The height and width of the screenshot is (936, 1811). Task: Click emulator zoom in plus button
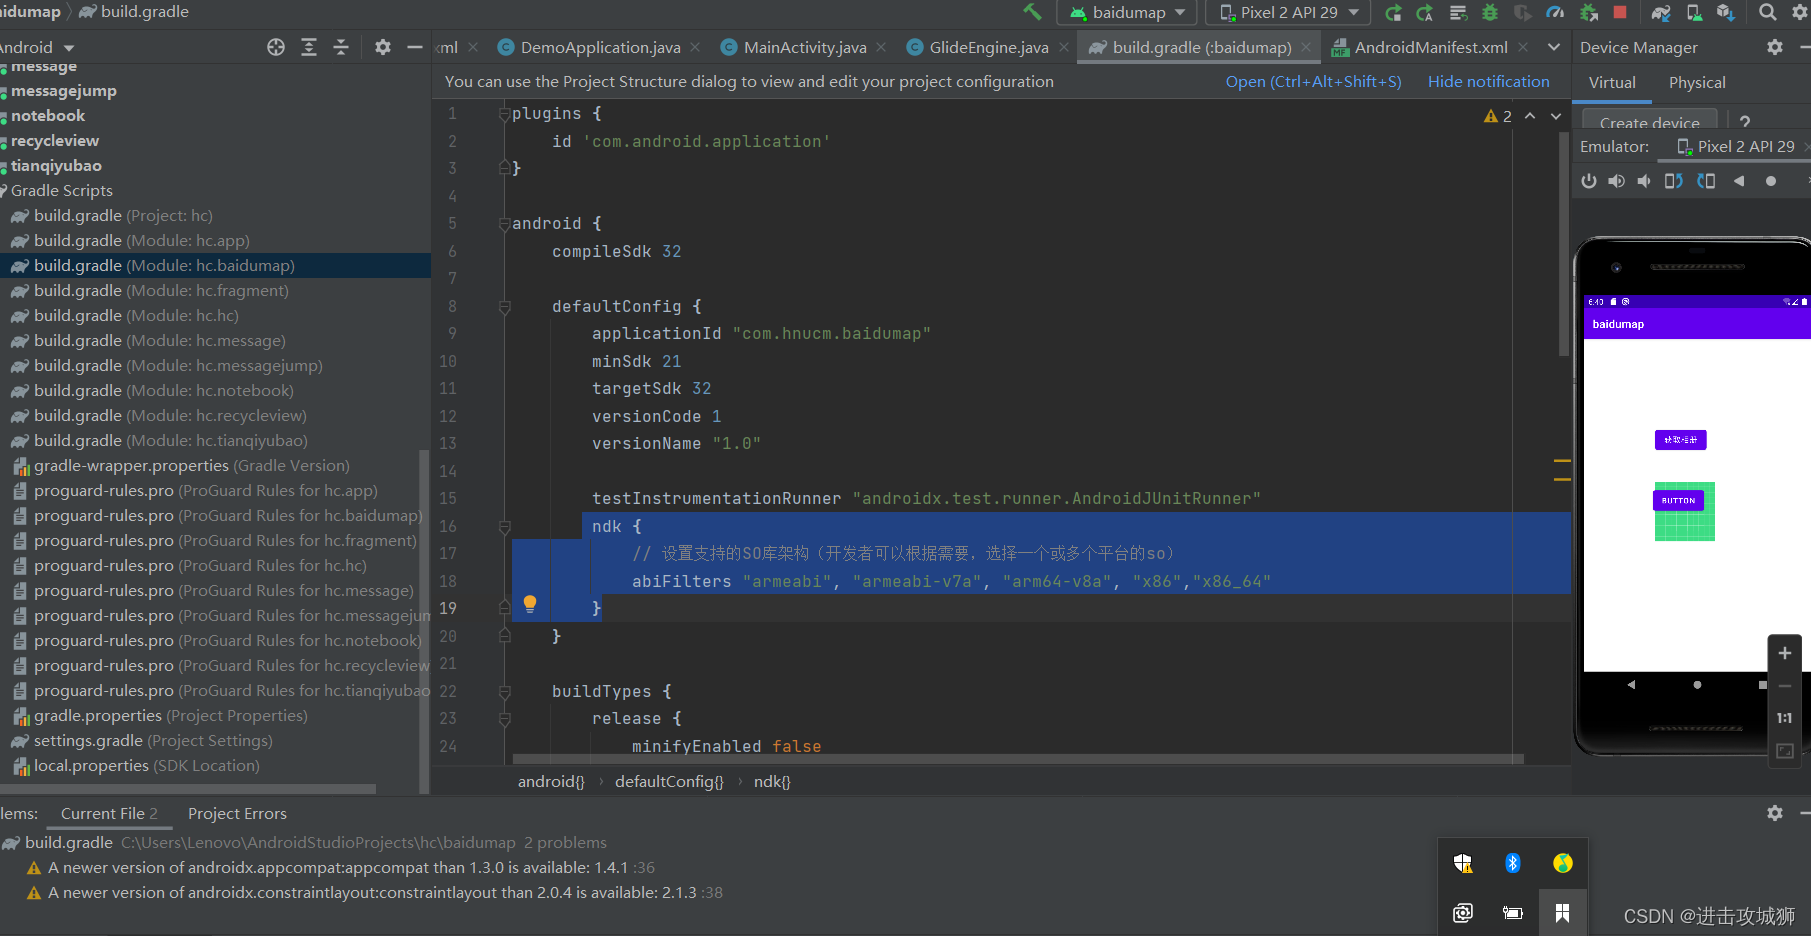click(x=1785, y=653)
